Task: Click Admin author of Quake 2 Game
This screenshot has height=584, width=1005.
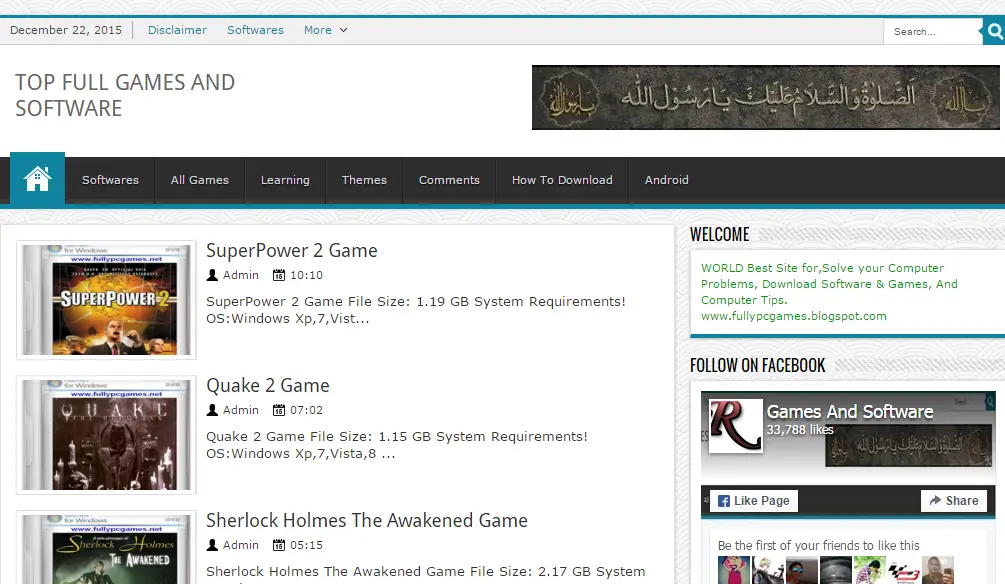Action: click(x=241, y=410)
